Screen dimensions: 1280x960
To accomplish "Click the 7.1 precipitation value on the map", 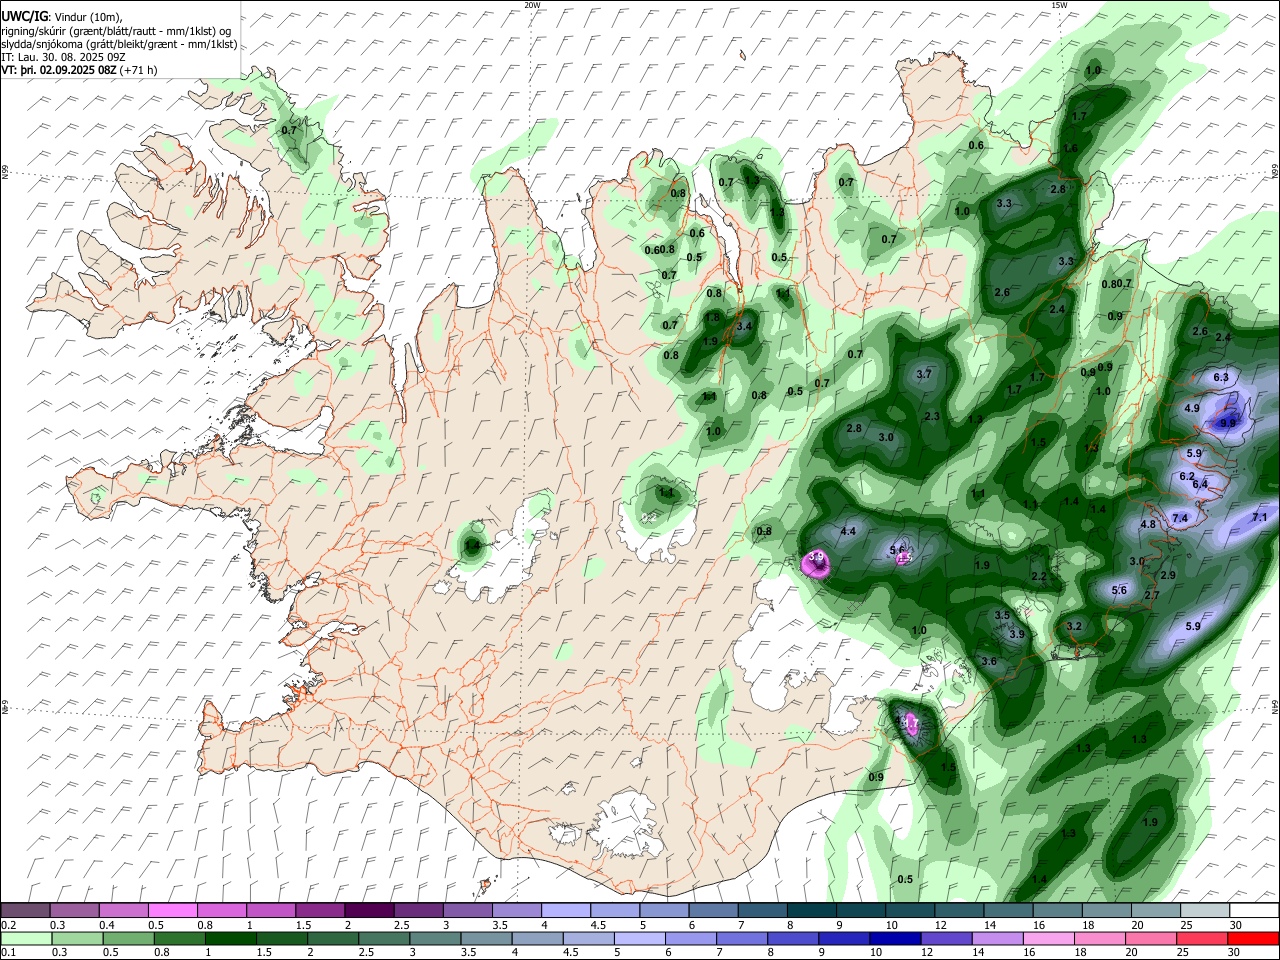I will [x=1259, y=517].
